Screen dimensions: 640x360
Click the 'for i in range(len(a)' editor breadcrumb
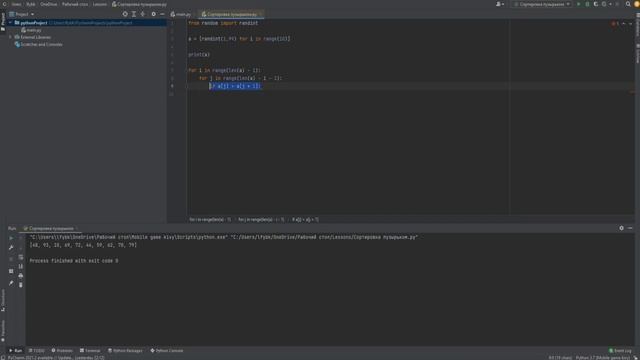[210, 220]
